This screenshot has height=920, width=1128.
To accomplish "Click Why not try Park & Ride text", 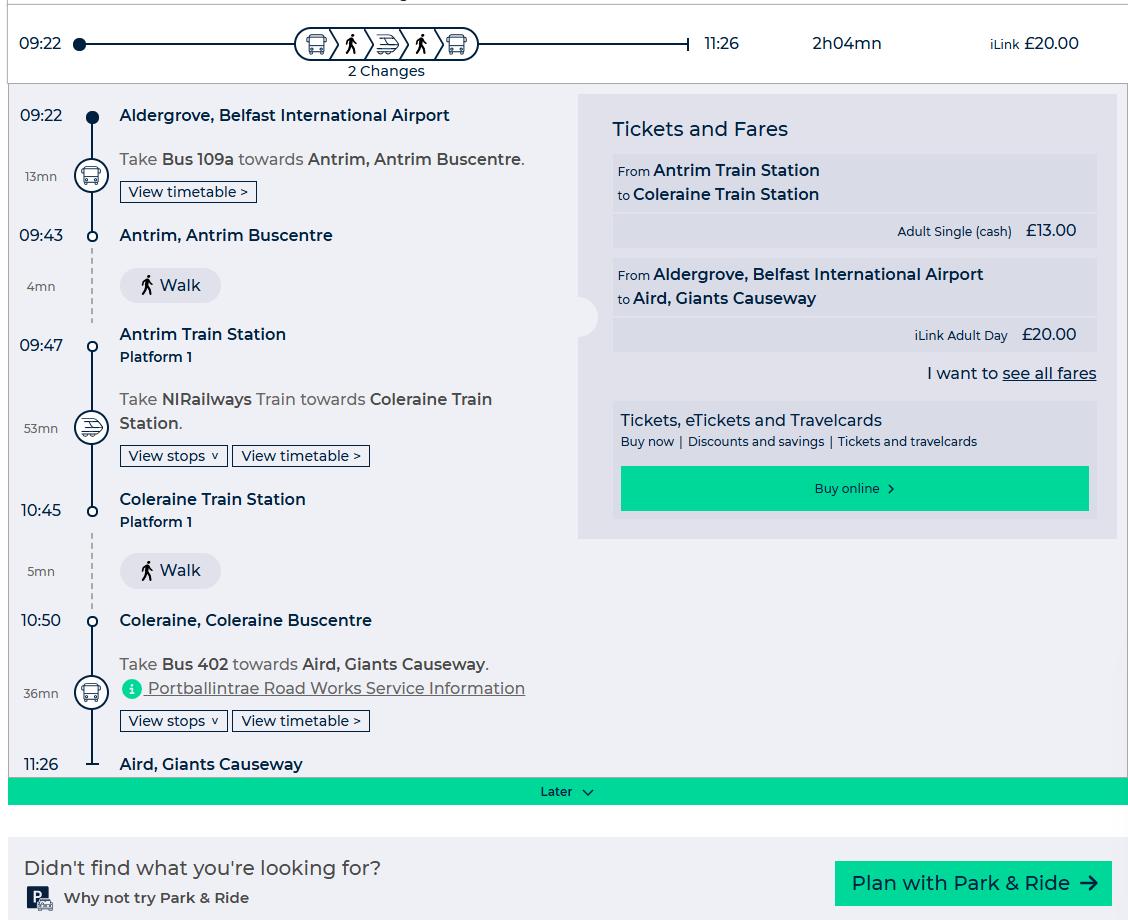I will click(156, 898).
